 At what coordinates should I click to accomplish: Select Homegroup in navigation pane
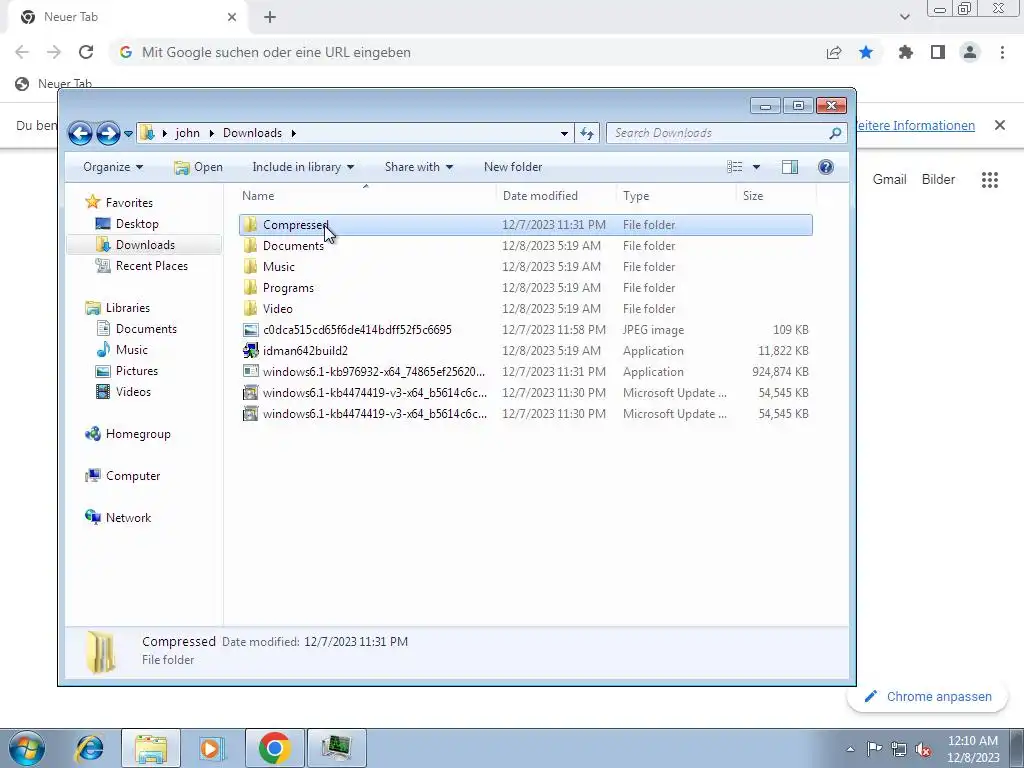coord(138,434)
